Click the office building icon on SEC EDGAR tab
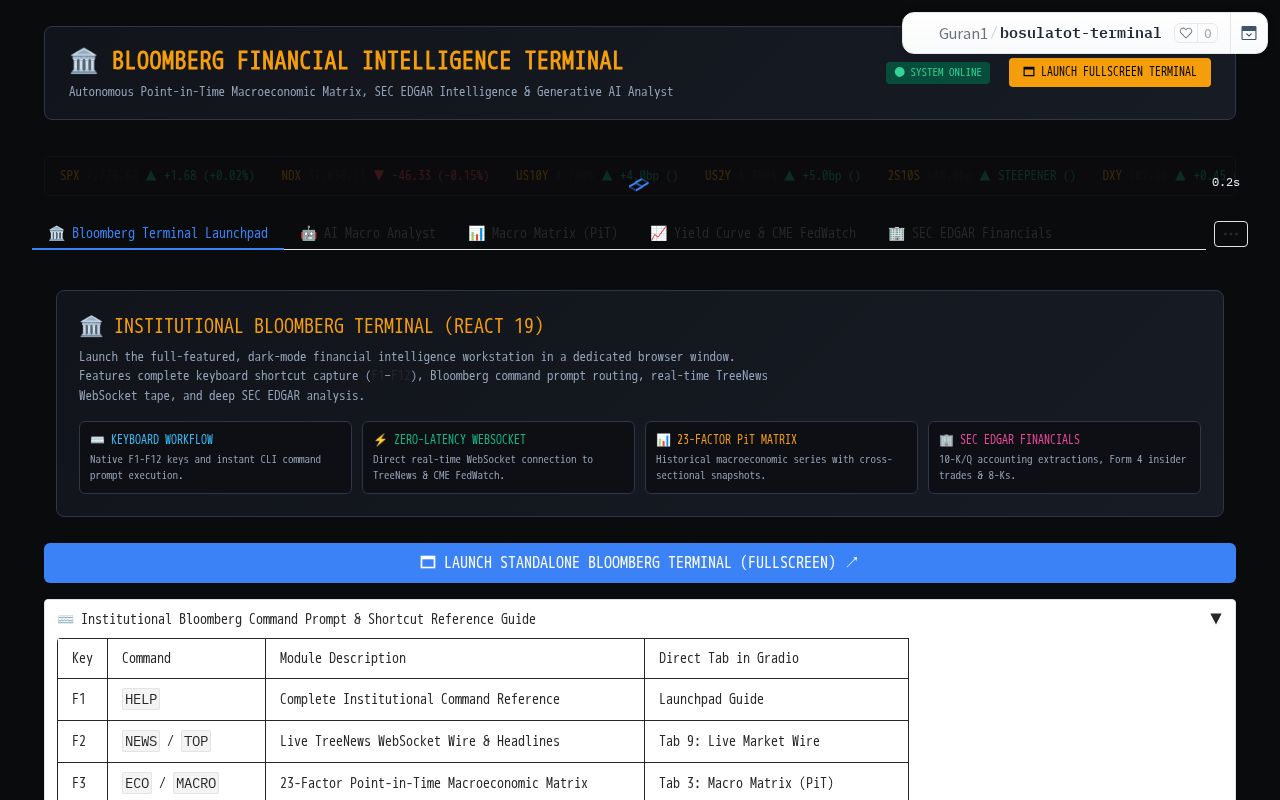The image size is (1280, 800). 896,233
